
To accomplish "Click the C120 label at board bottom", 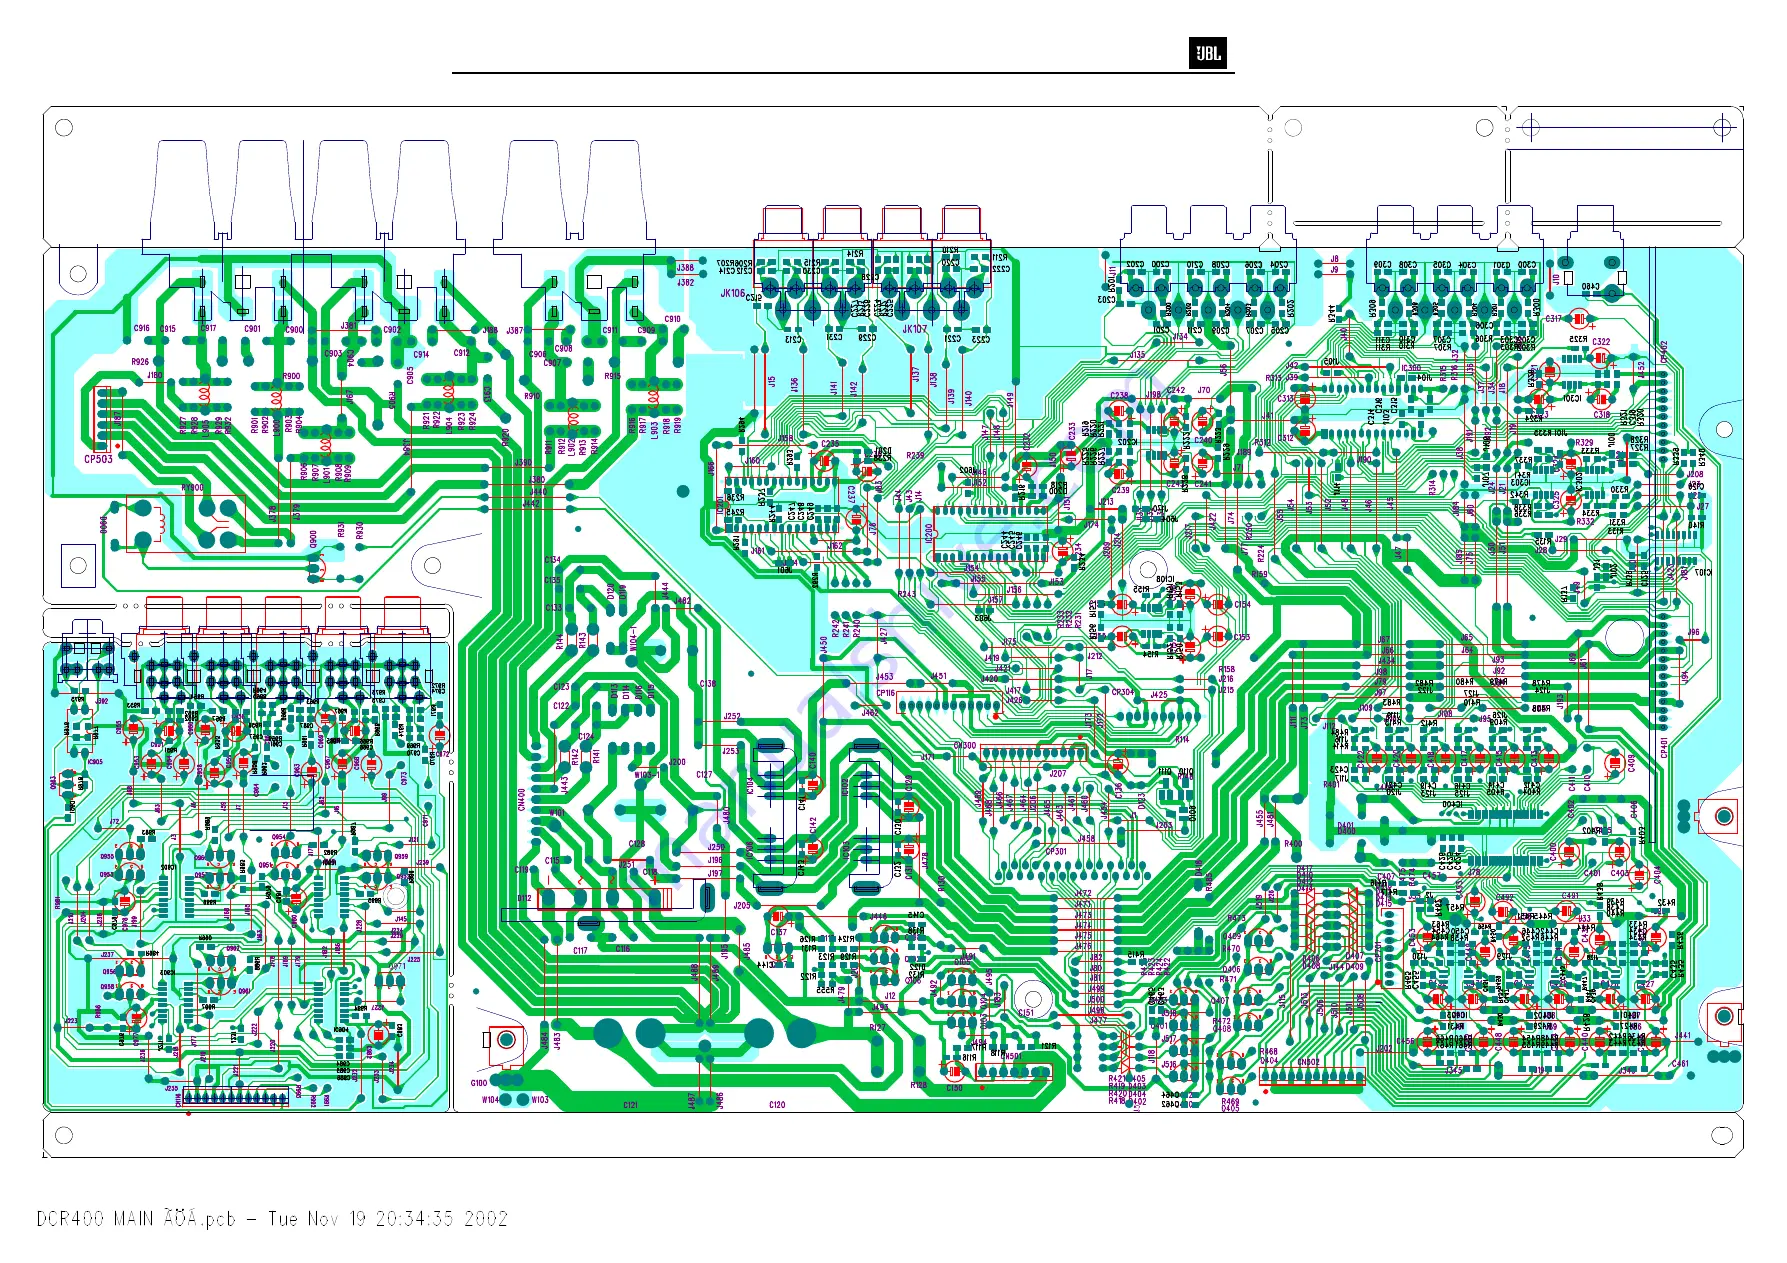I will pos(777,1105).
